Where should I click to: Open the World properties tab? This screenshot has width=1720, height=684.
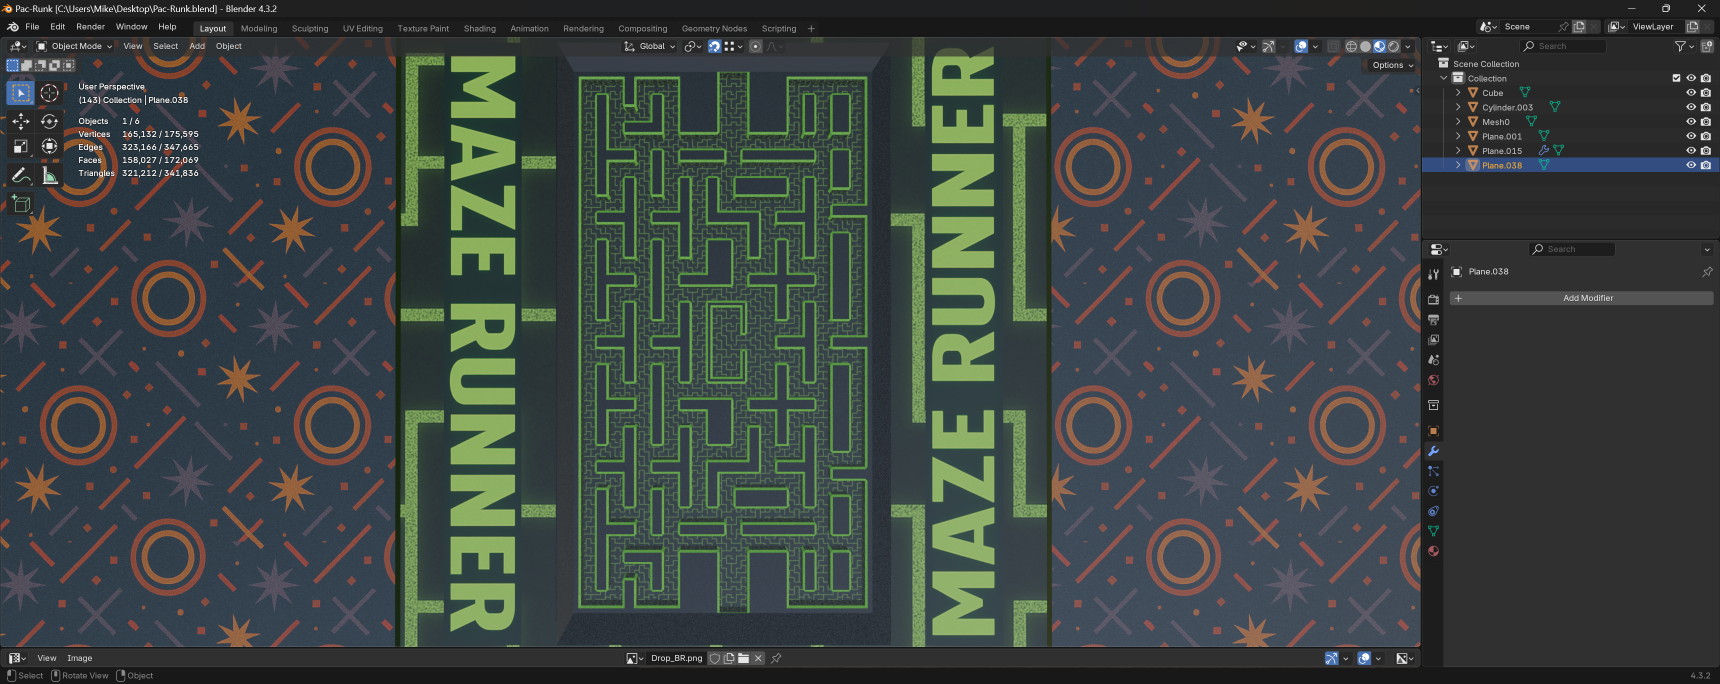tap(1433, 380)
